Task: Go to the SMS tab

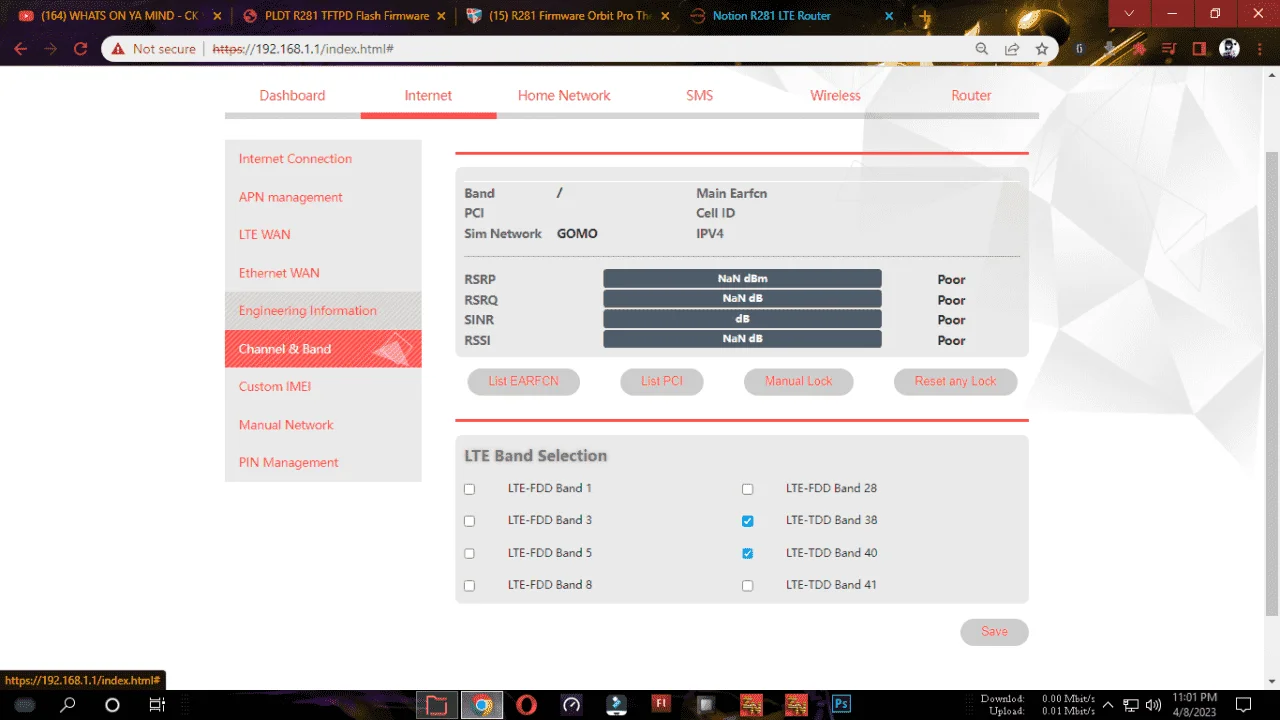Action: (699, 96)
